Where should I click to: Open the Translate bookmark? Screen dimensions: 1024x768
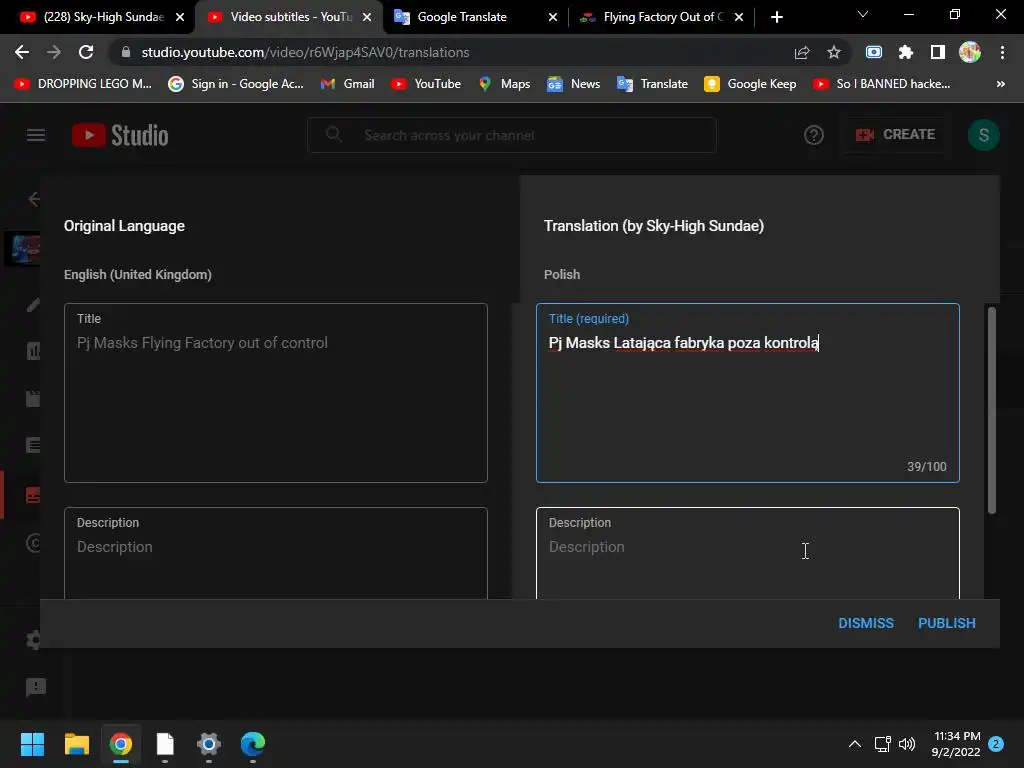pyautogui.click(x=652, y=84)
